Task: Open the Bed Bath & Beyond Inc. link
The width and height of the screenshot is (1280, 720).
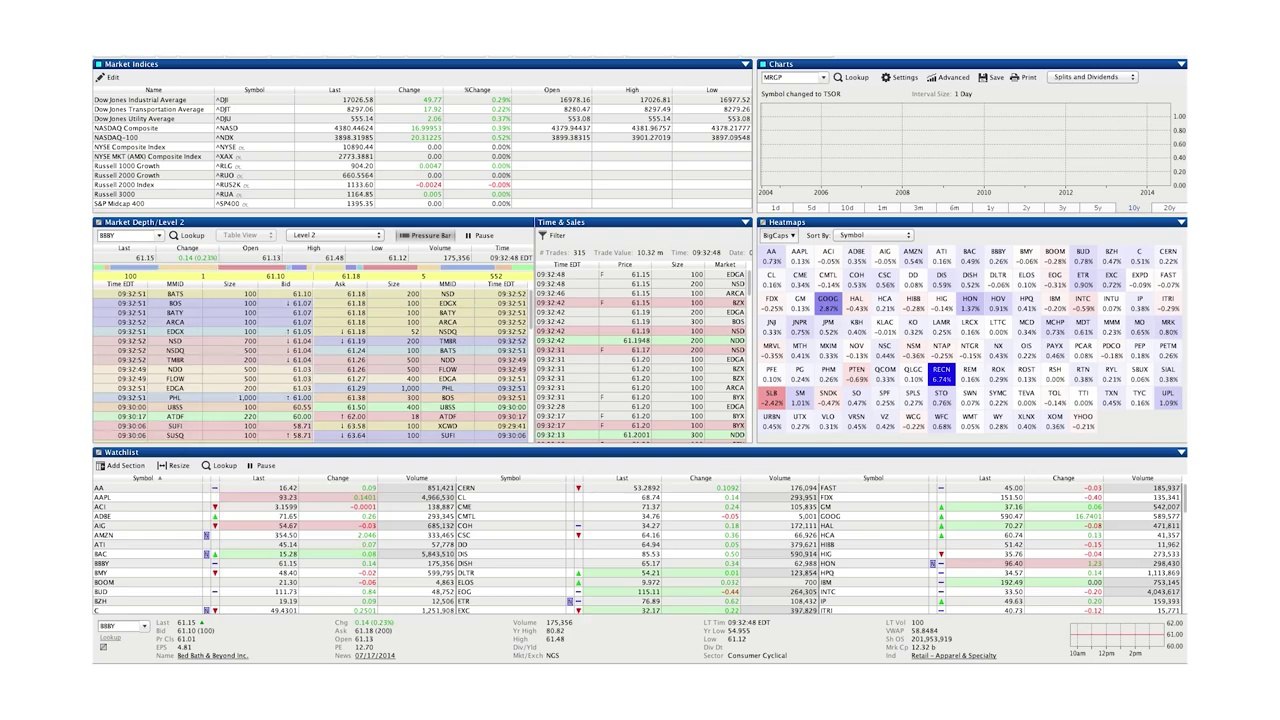Action: click(x=213, y=656)
